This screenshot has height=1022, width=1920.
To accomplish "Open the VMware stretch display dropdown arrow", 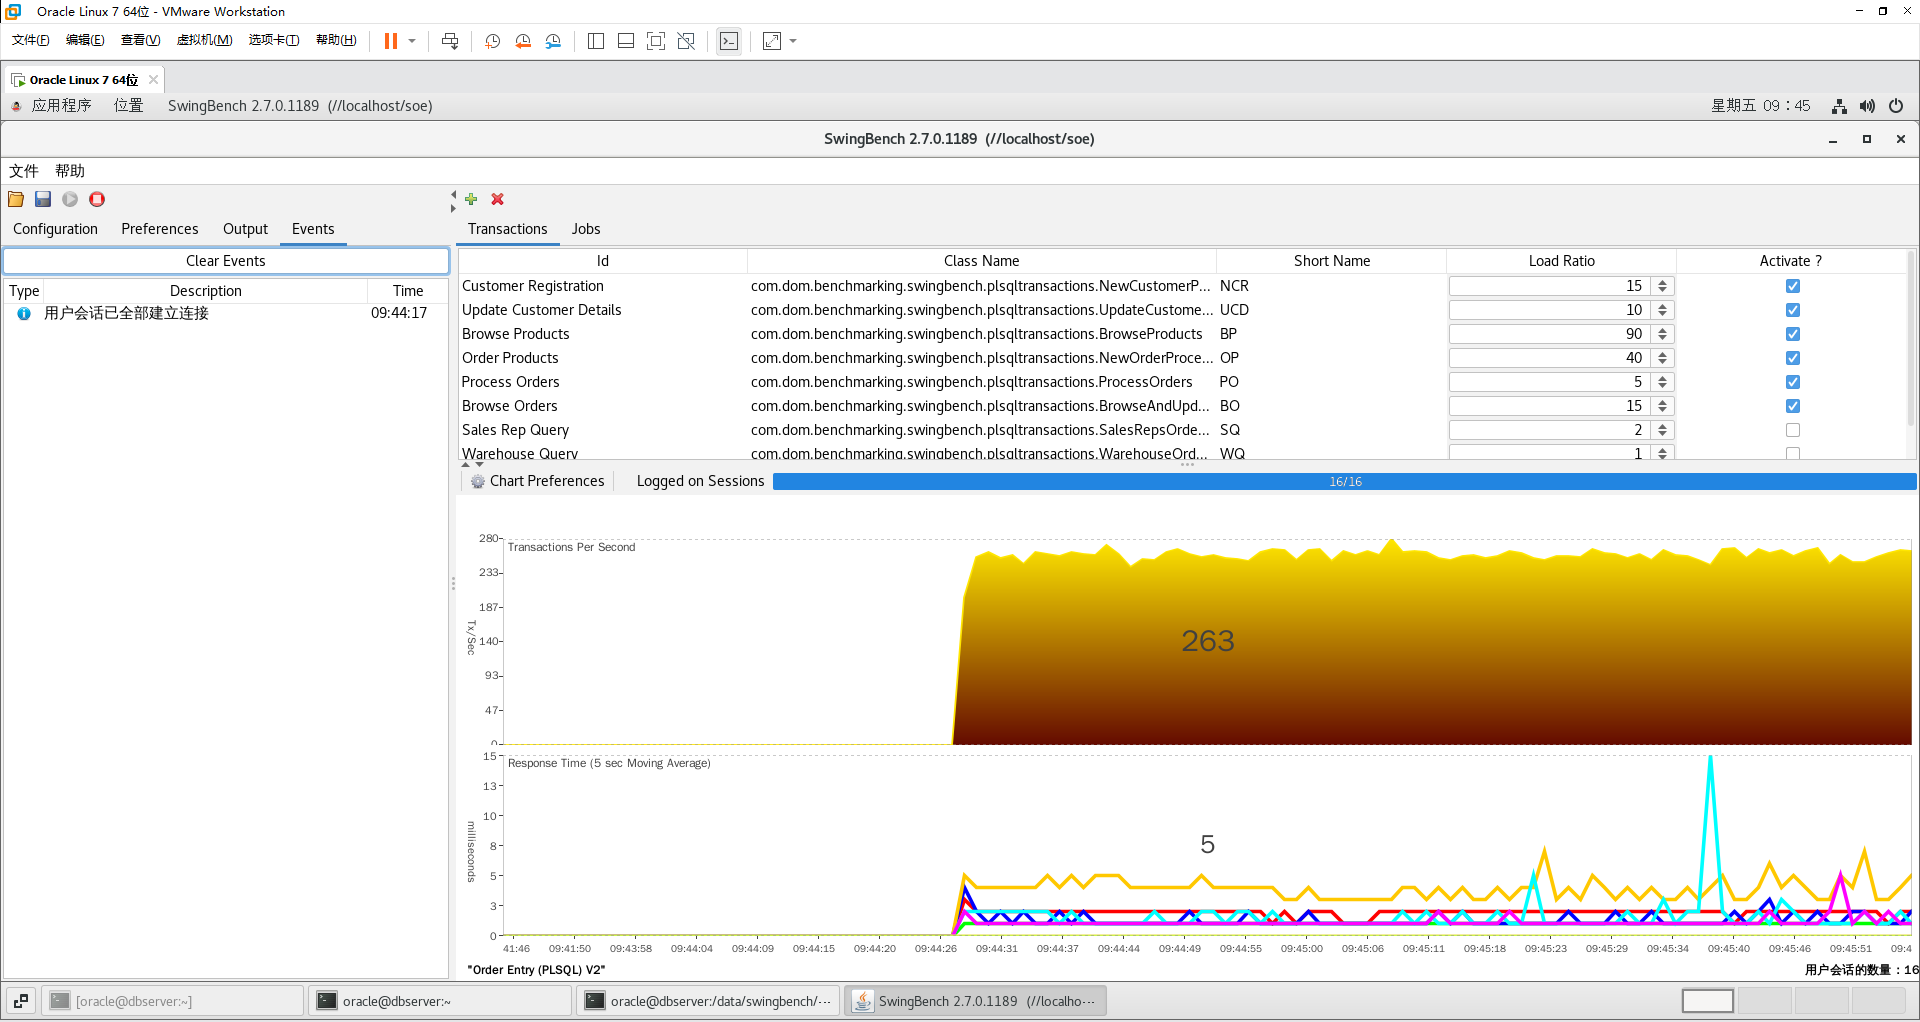I will (793, 41).
